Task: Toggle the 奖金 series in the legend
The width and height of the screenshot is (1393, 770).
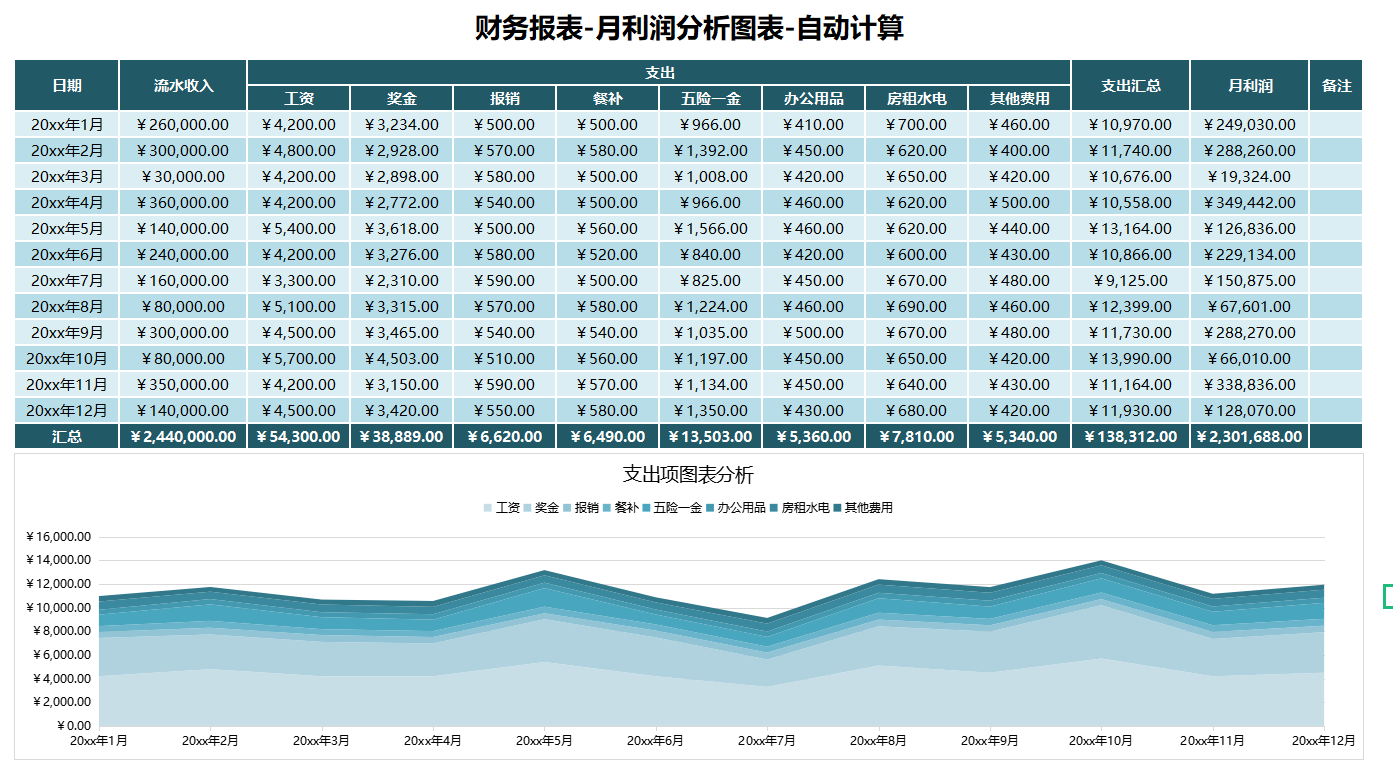Action: click(x=545, y=507)
